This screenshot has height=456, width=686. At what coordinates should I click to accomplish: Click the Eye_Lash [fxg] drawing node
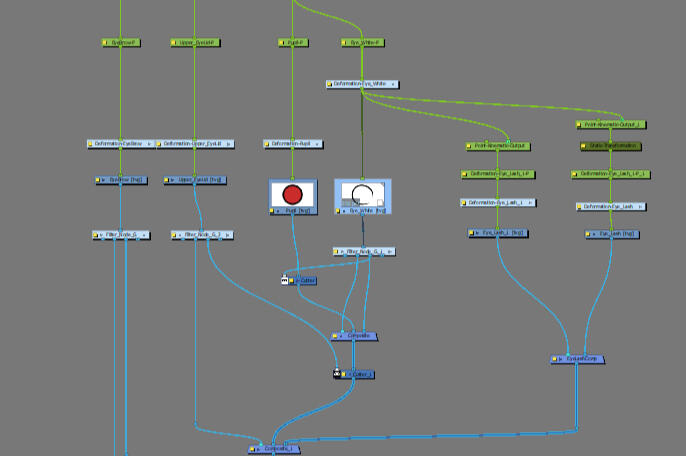[611, 234]
